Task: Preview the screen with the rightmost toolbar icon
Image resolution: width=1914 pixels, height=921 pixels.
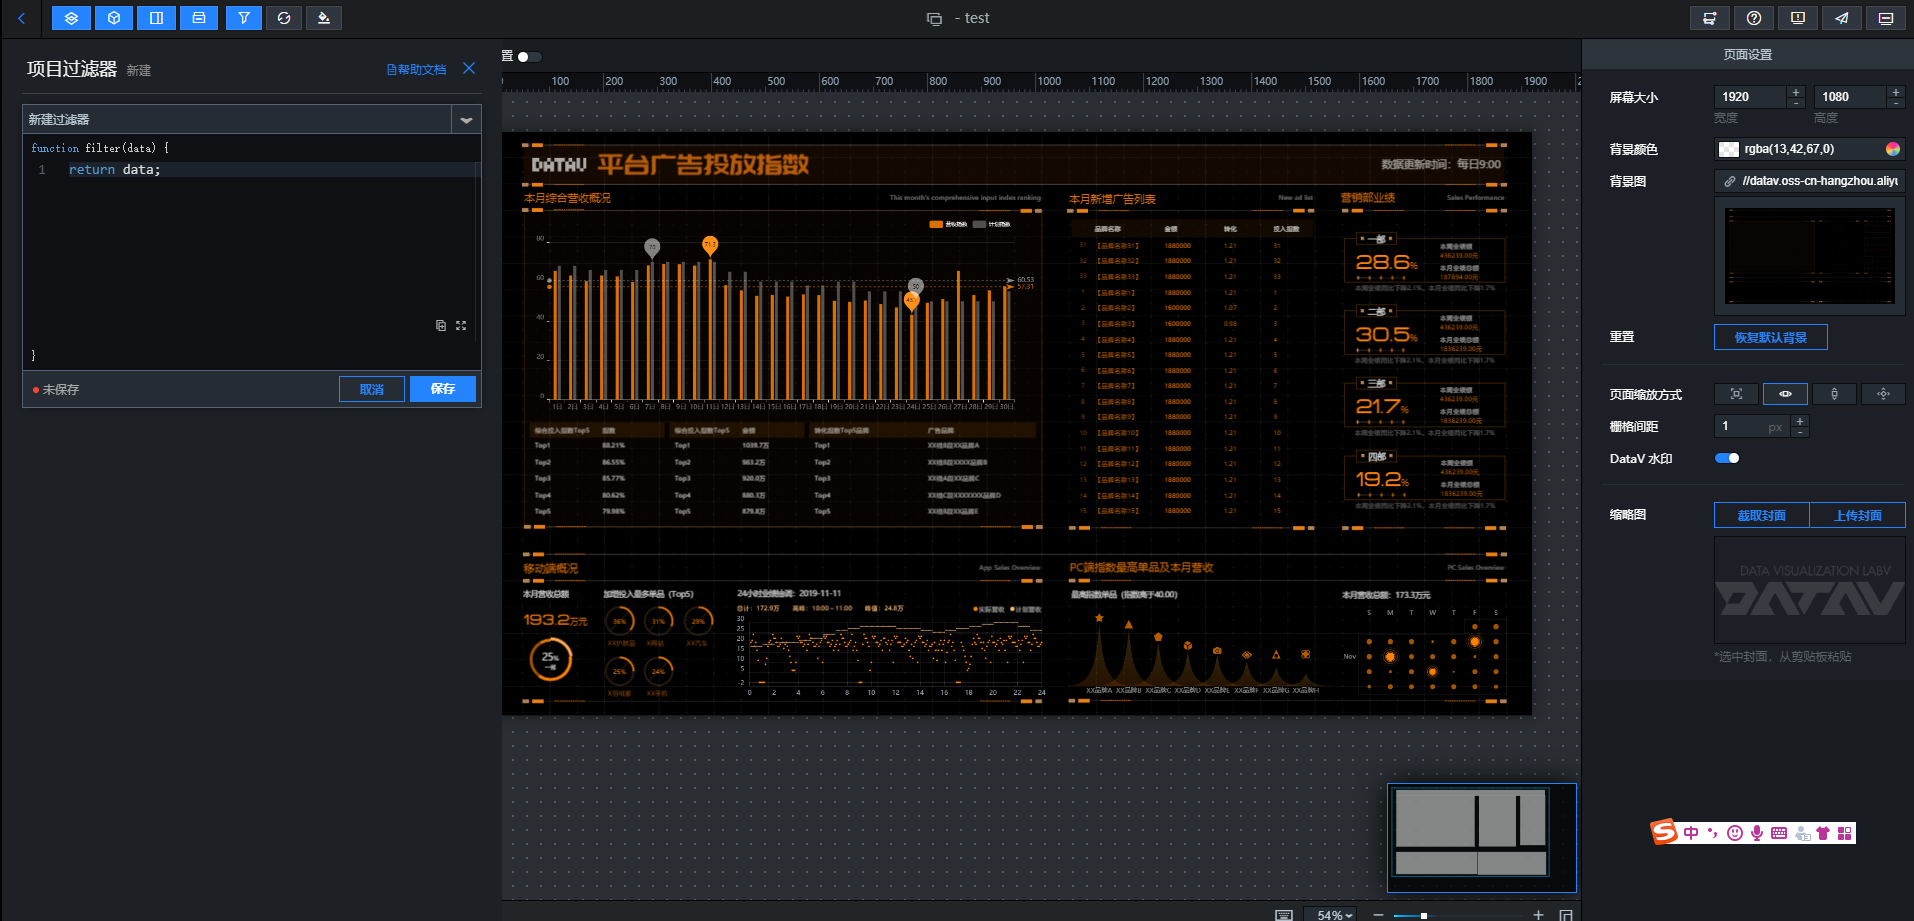Action: click(1886, 18)
